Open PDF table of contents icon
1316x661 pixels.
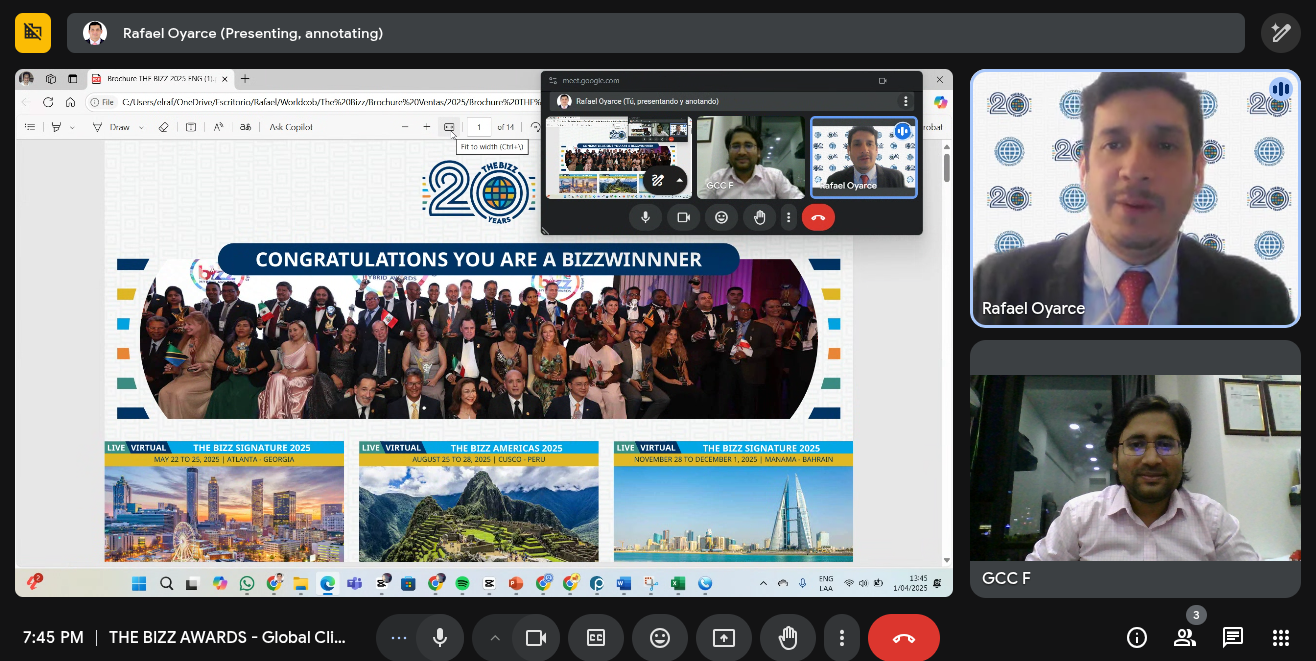coord(30,127)
